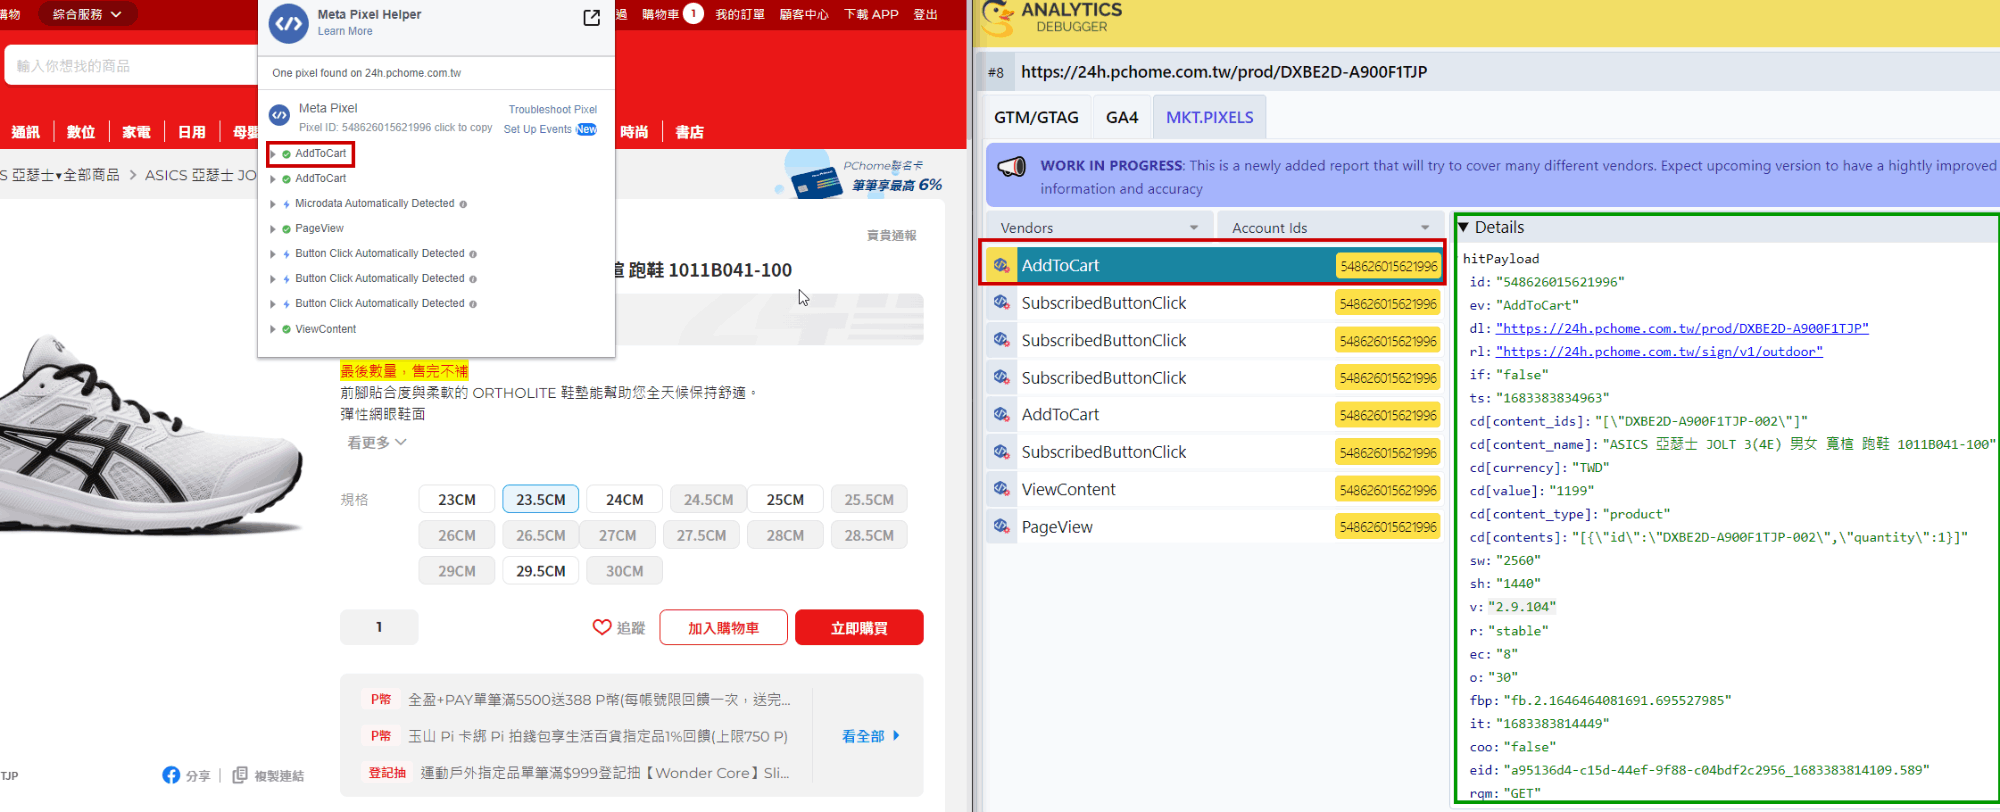The width and height of the screenshot is (2000, 812).
Task: Click the 購物車 cart link in header
Action: click(x=660, y=14)
